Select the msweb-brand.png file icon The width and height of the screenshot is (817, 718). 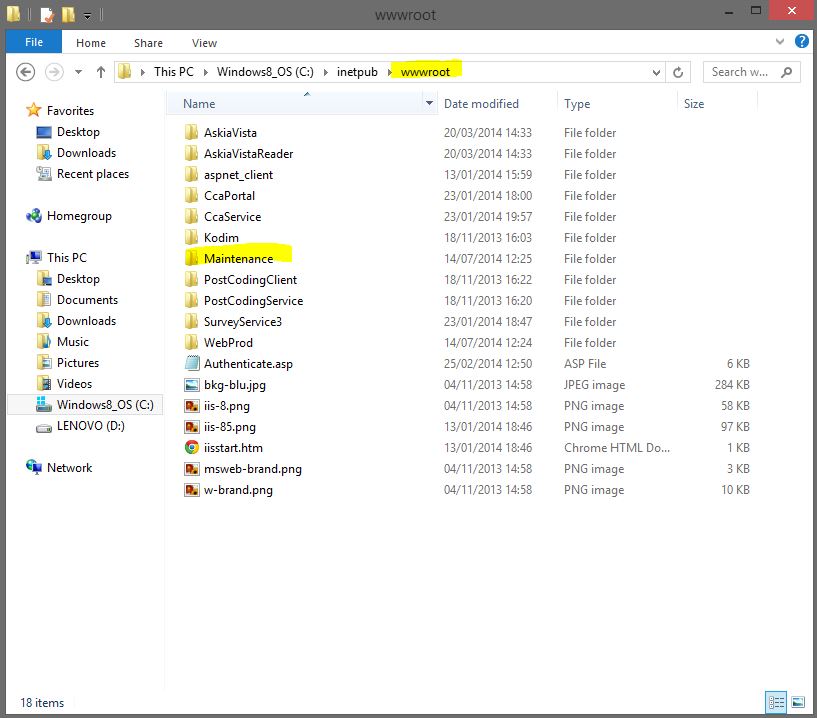tap(192, 468)
